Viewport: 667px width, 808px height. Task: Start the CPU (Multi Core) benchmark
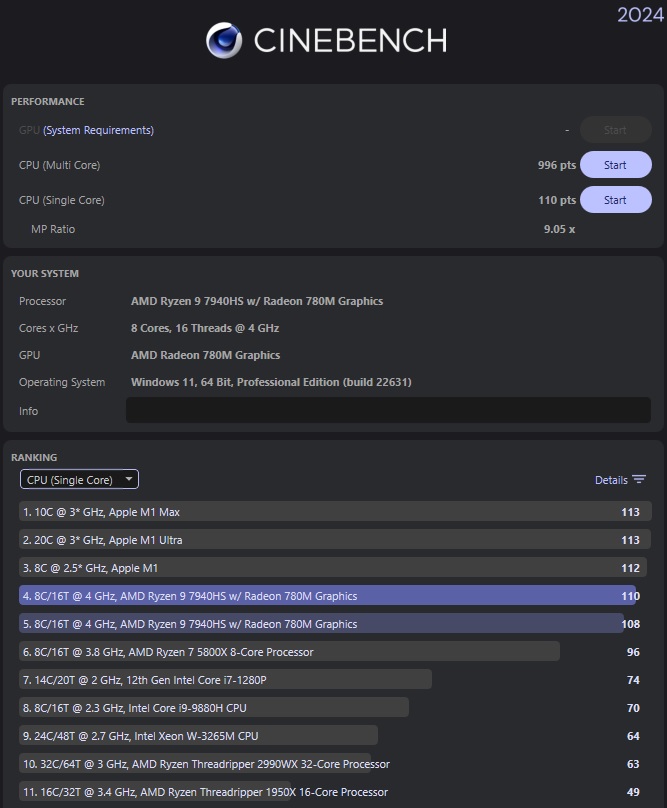615,165
